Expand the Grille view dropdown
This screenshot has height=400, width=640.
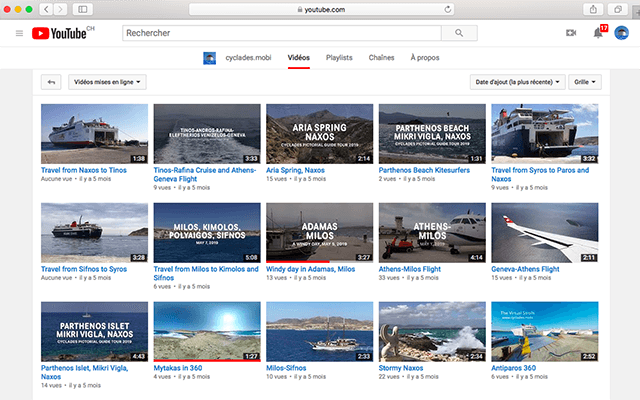(585, 82)
